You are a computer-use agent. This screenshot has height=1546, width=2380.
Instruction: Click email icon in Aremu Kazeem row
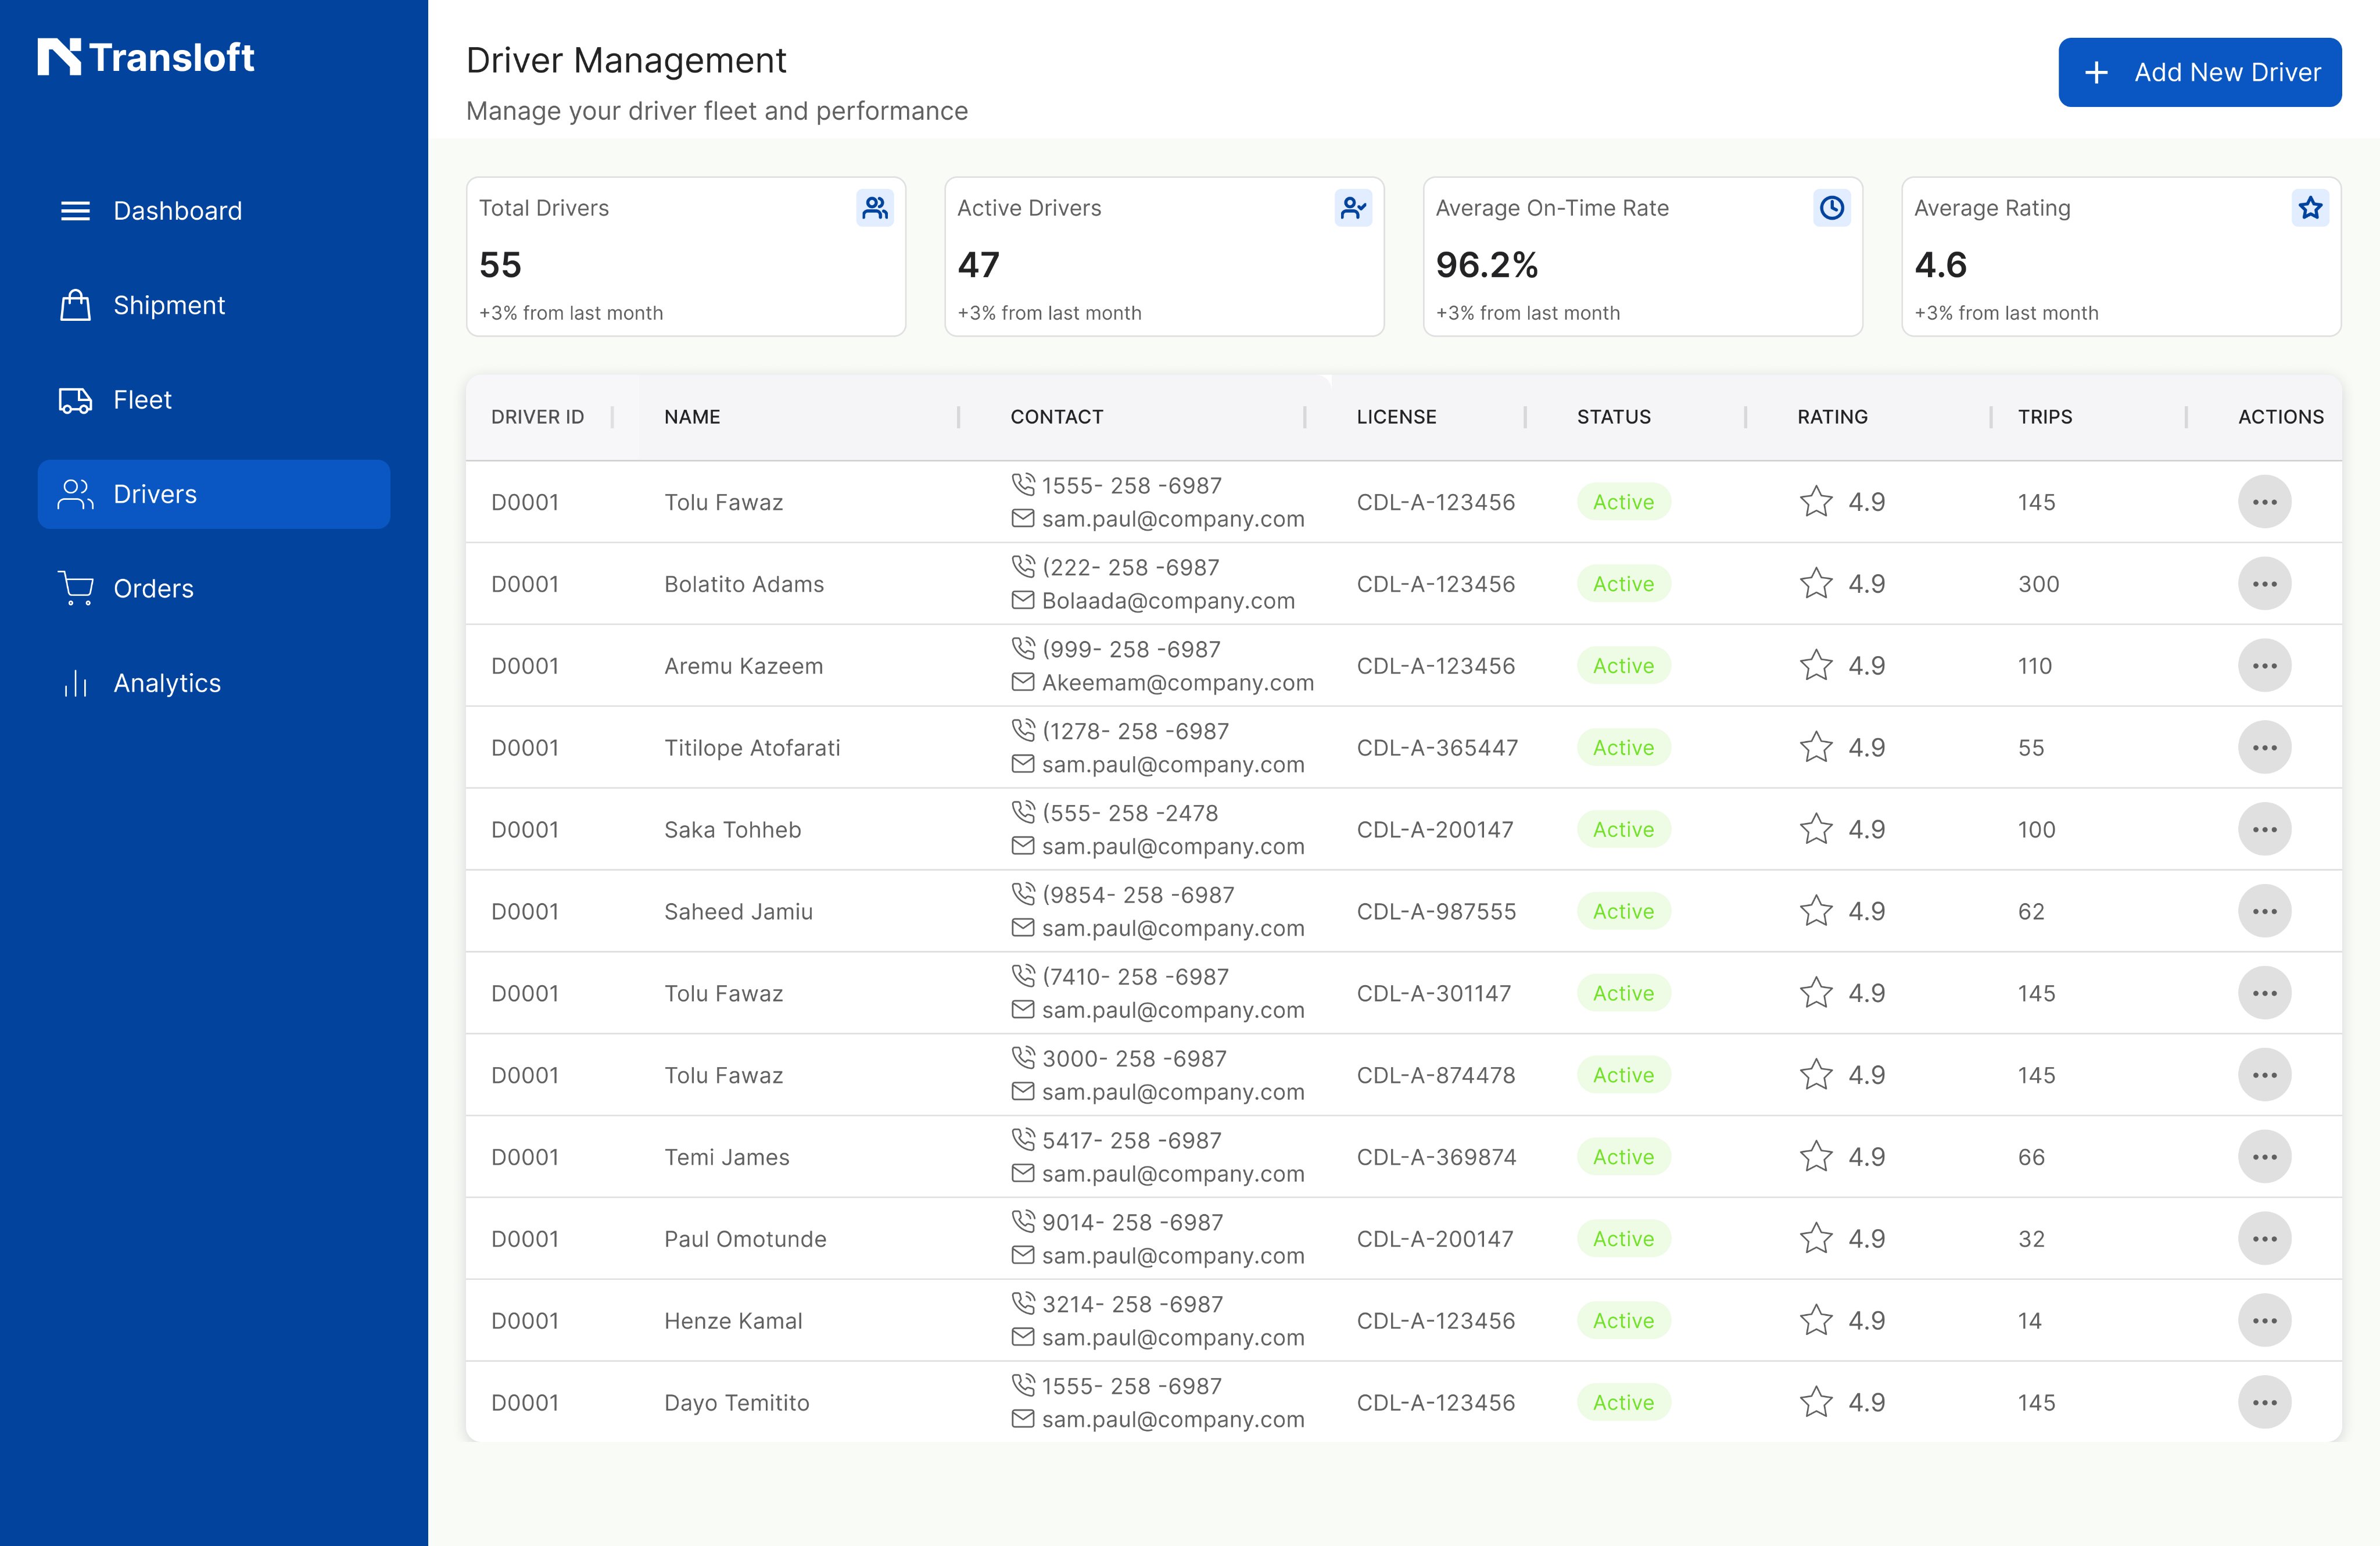[1023, 682]
